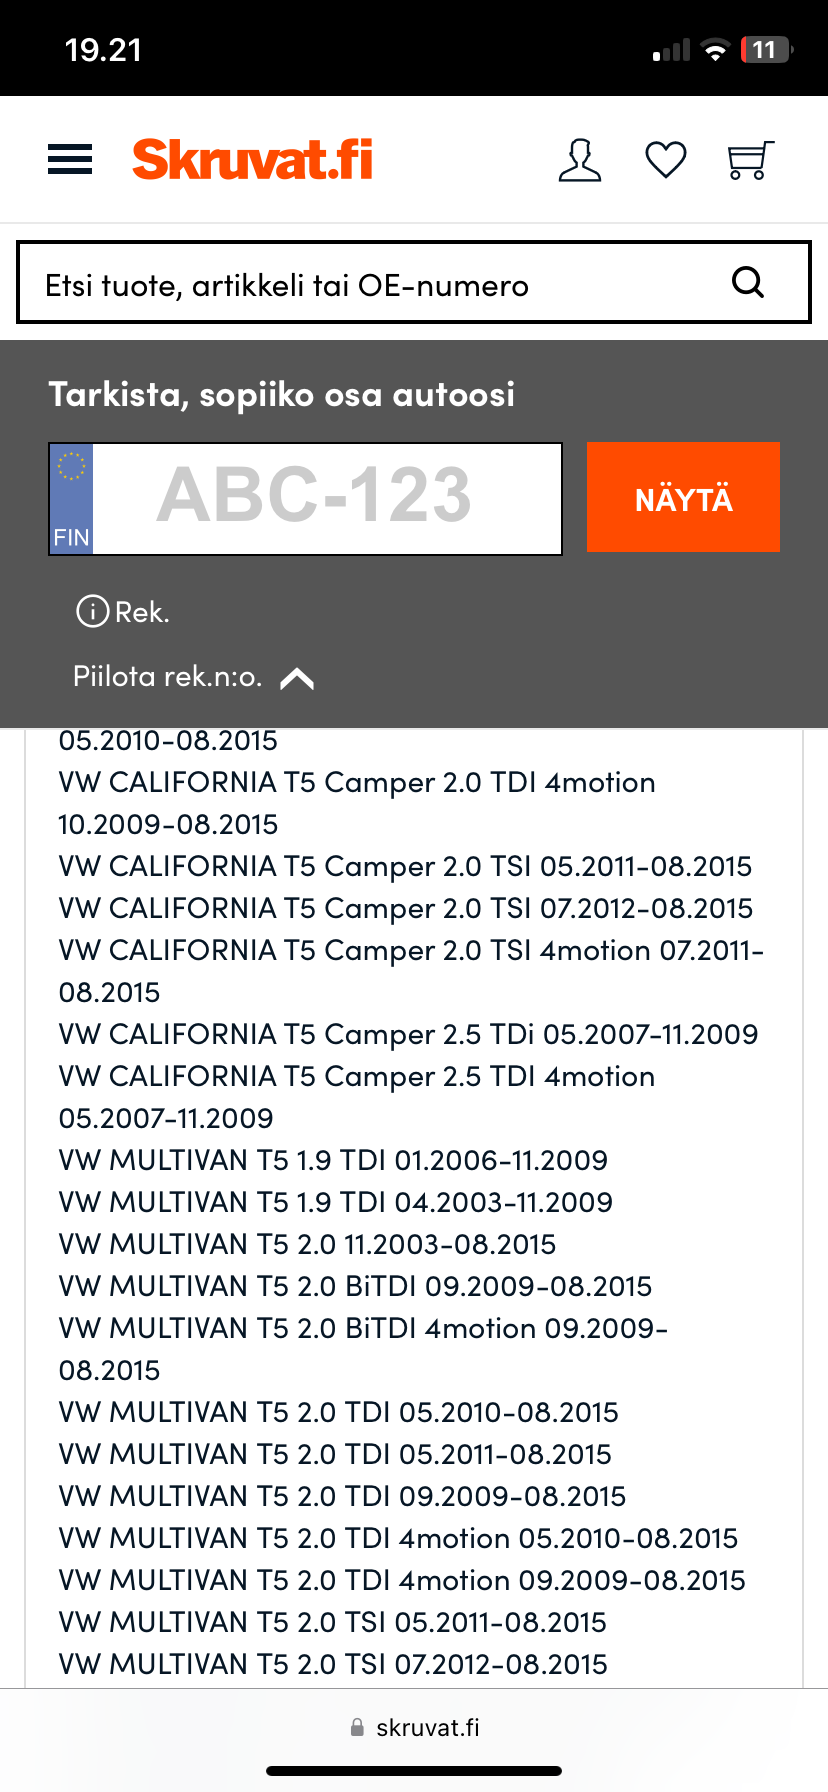Open the wishlist heart icon
Viewport: 828px width, 1792px height.
(x=665, y=160)
